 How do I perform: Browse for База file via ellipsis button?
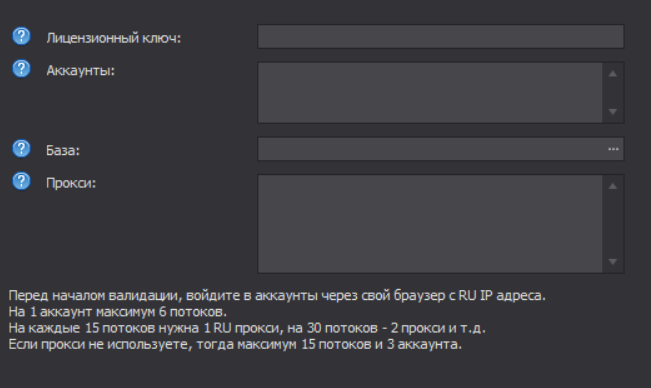coord(613,149)
